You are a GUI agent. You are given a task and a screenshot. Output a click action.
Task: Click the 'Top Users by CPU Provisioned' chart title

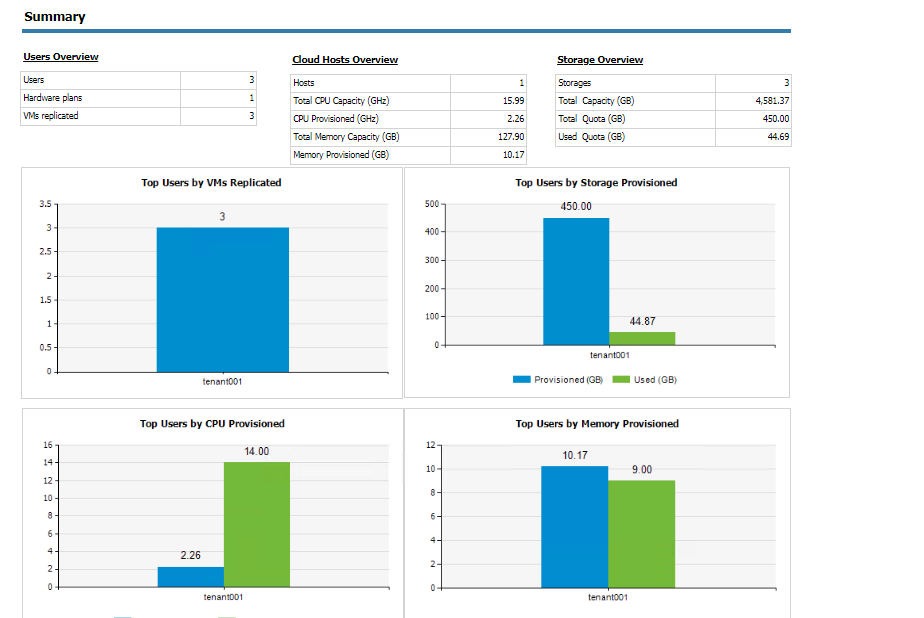coord(212,424)
